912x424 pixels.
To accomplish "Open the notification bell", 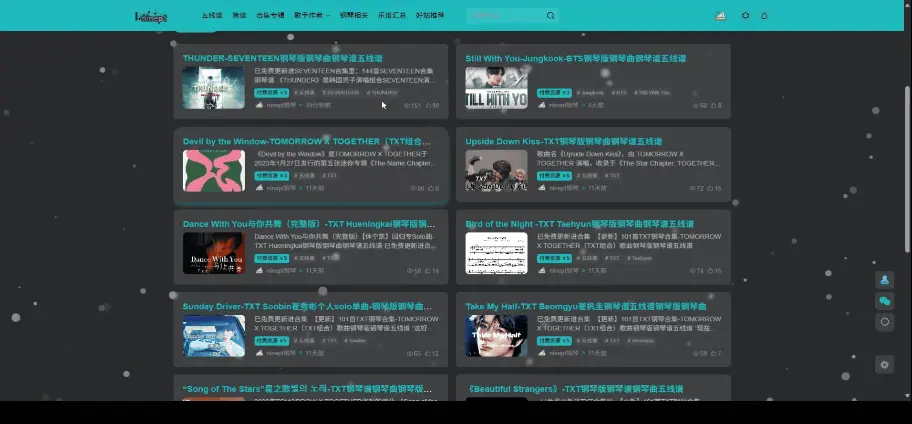I will click(x=764, y=16).
